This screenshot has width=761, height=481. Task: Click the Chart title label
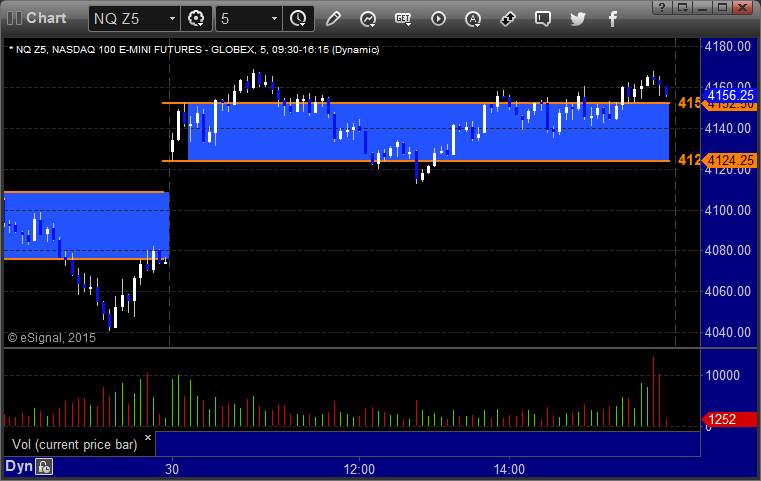[x=46, y=18]
